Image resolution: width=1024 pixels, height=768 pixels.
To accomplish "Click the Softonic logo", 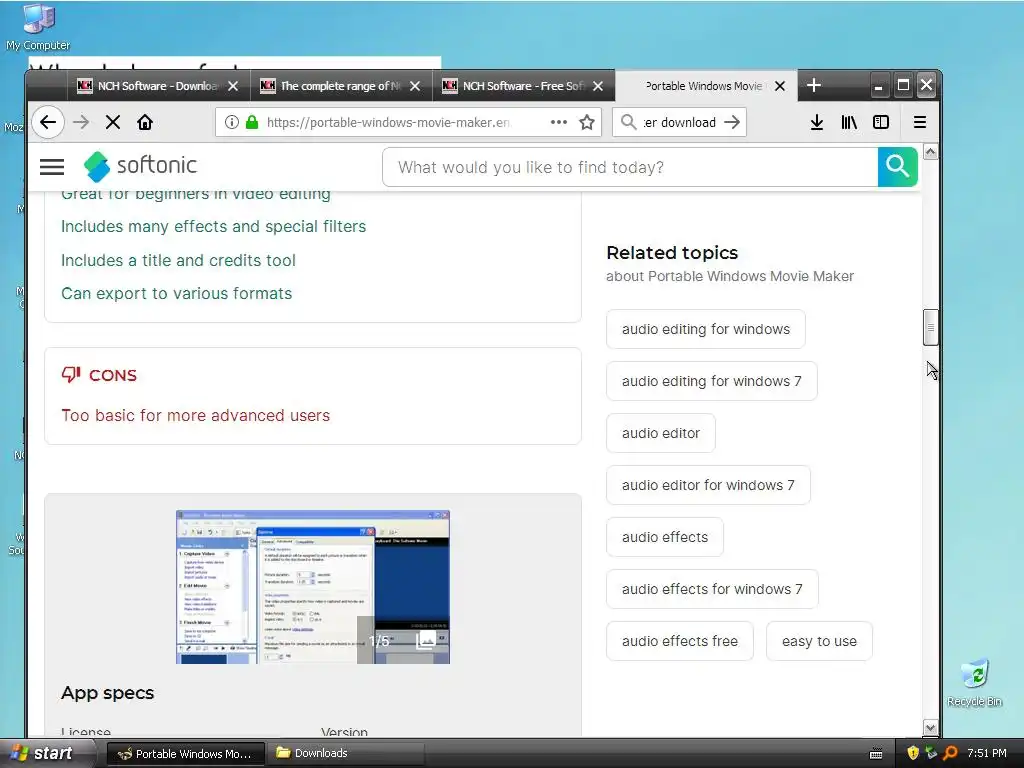I will coord(140,166).
